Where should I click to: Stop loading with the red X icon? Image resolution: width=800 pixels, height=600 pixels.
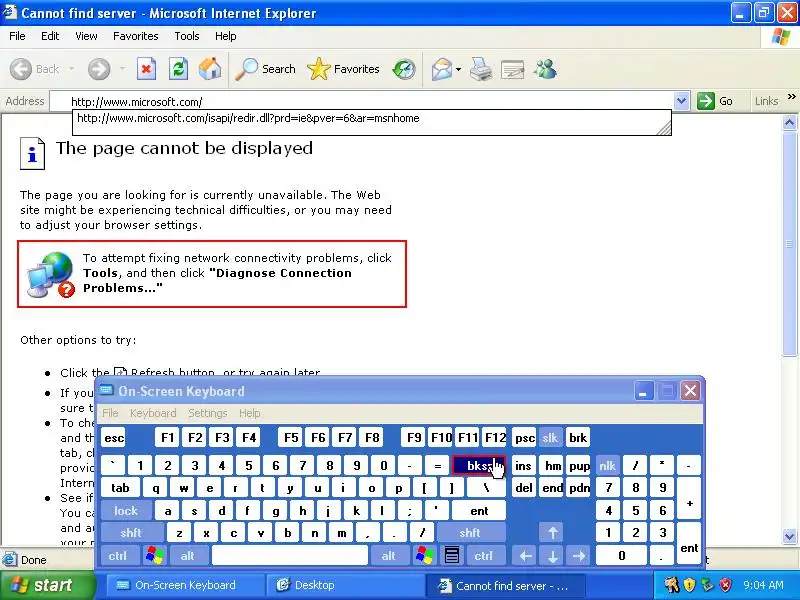click(x=146, y=69)
